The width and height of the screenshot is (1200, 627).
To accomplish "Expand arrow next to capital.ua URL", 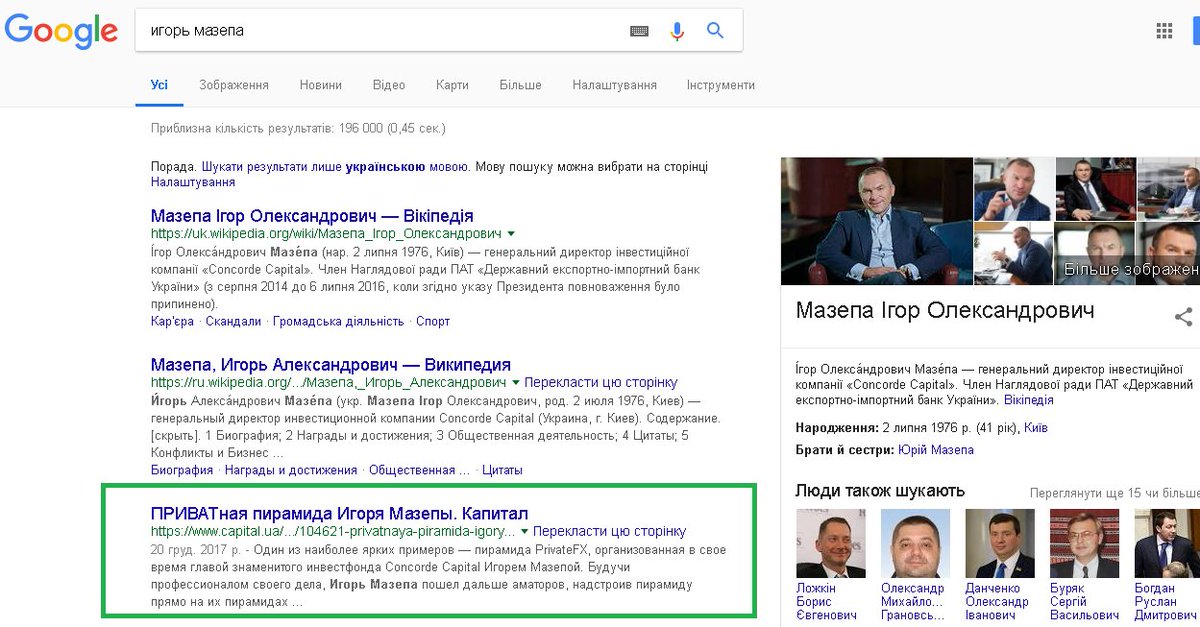I will tap(524, 531).
